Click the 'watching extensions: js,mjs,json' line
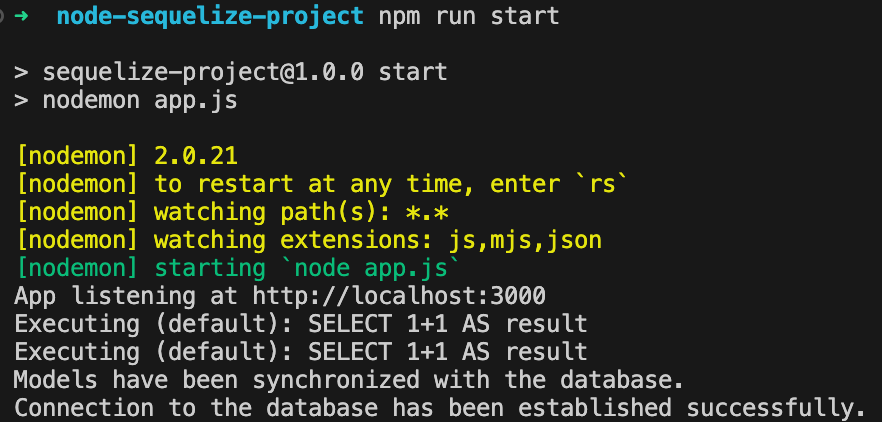 tap(310, 240)
